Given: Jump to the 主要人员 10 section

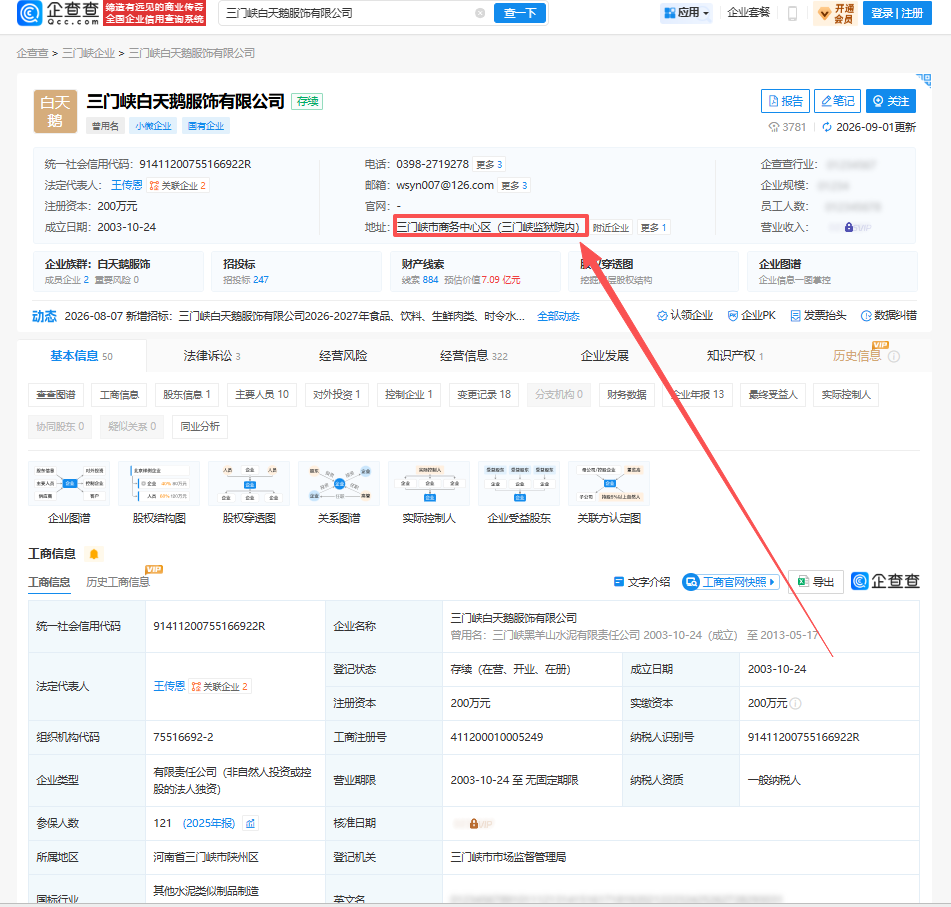Looking at the screenshot, I should tap(262, 394).
